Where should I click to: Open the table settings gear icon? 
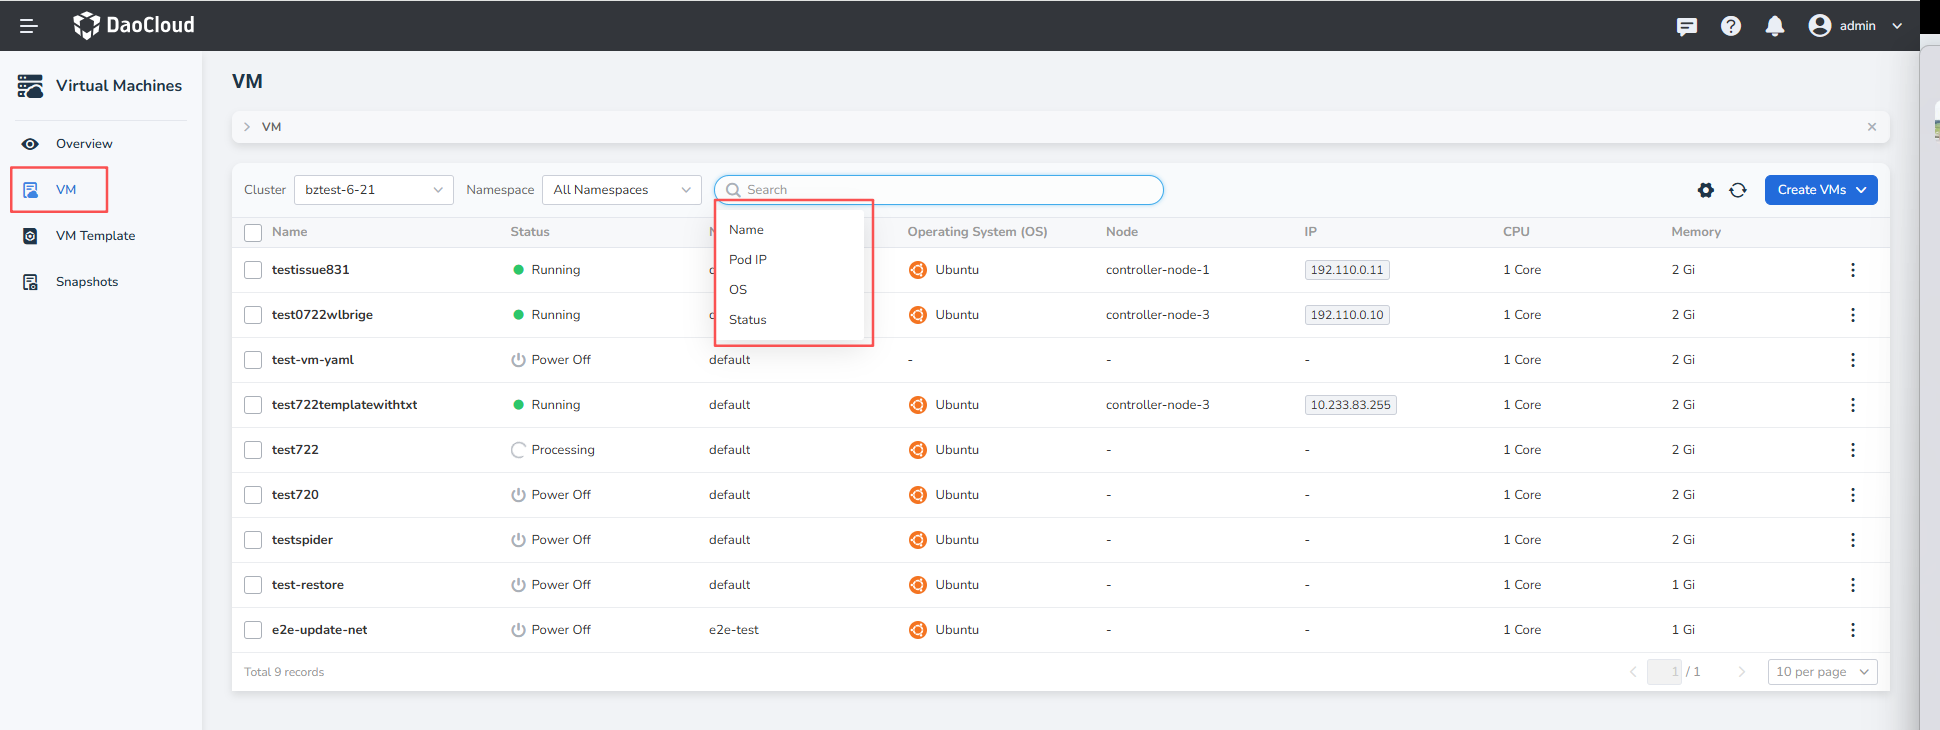click(x=1706, y=190)
